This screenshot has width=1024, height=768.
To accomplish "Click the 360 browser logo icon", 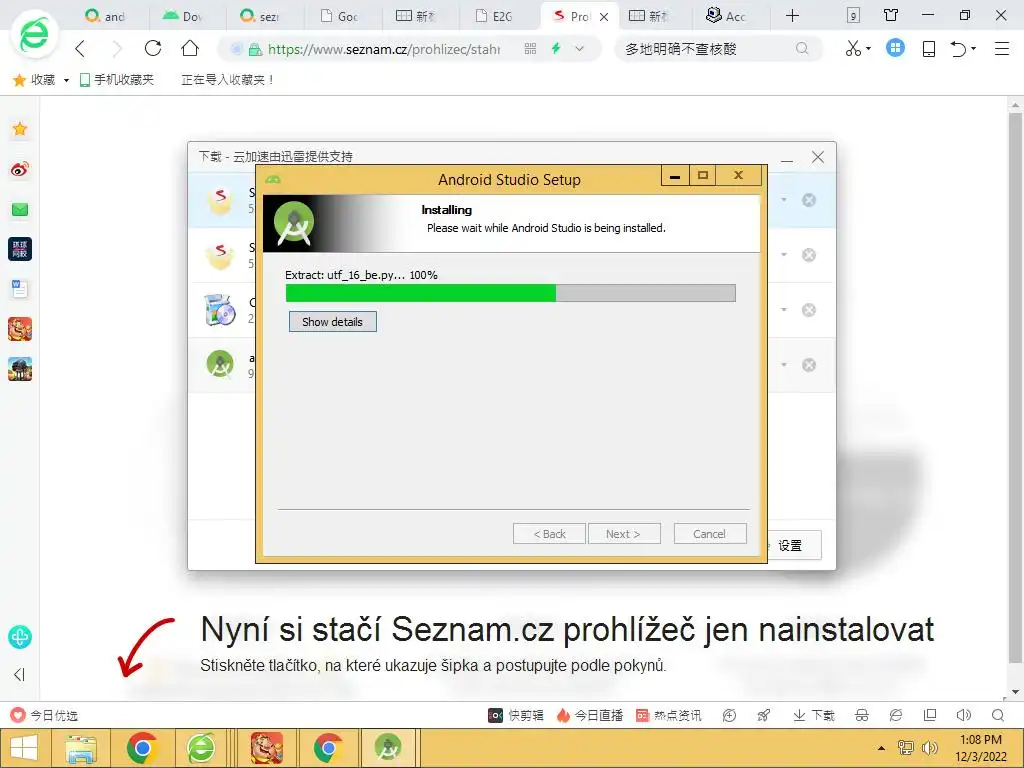I will [x=34, y=35].
